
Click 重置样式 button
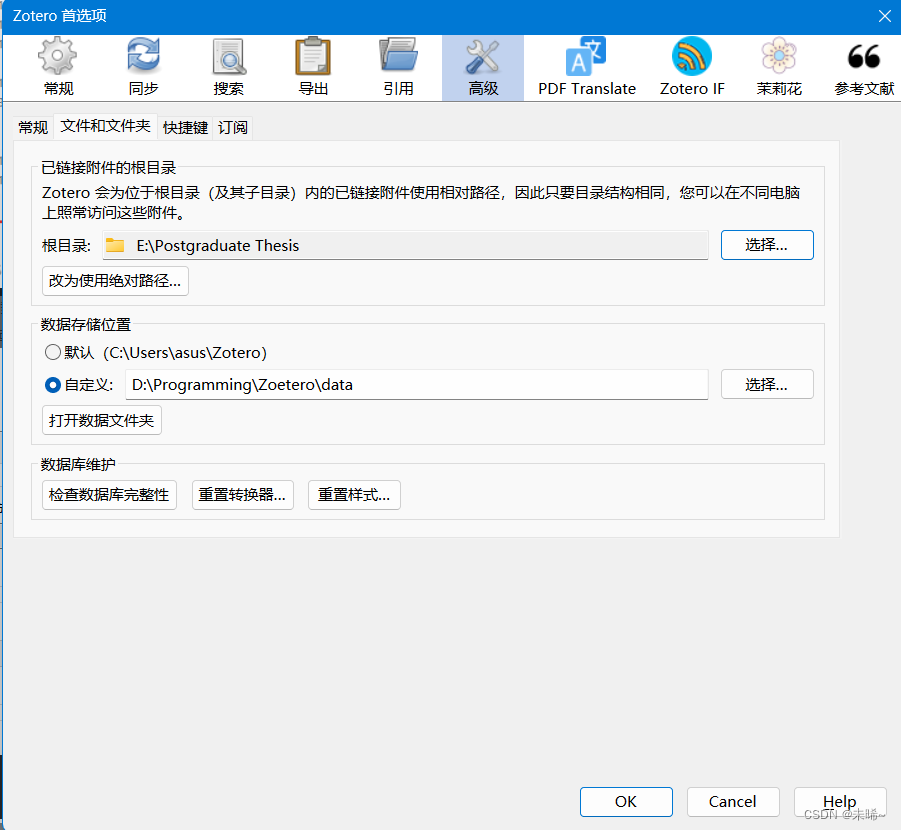[x=354, y=495]
